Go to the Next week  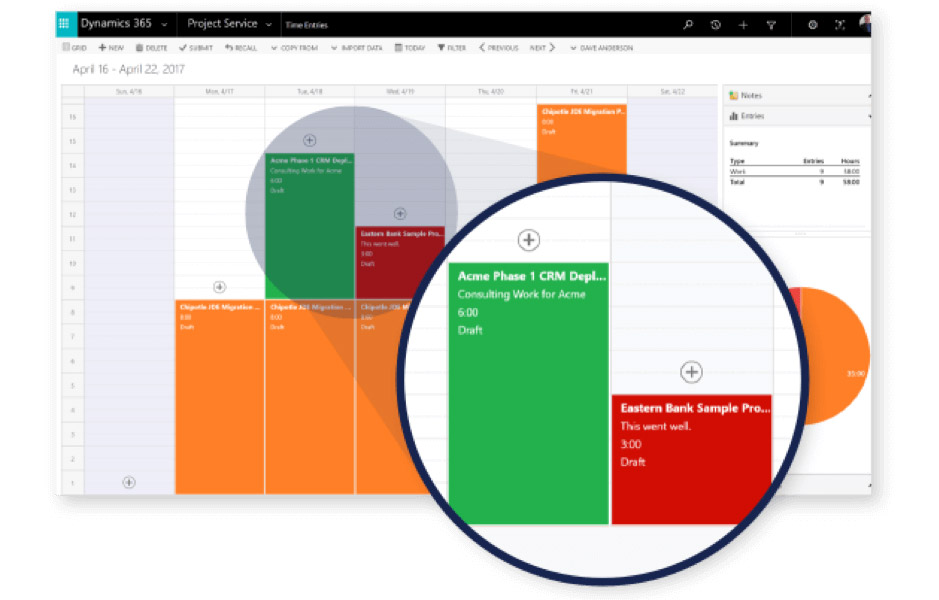coord(543,48)
